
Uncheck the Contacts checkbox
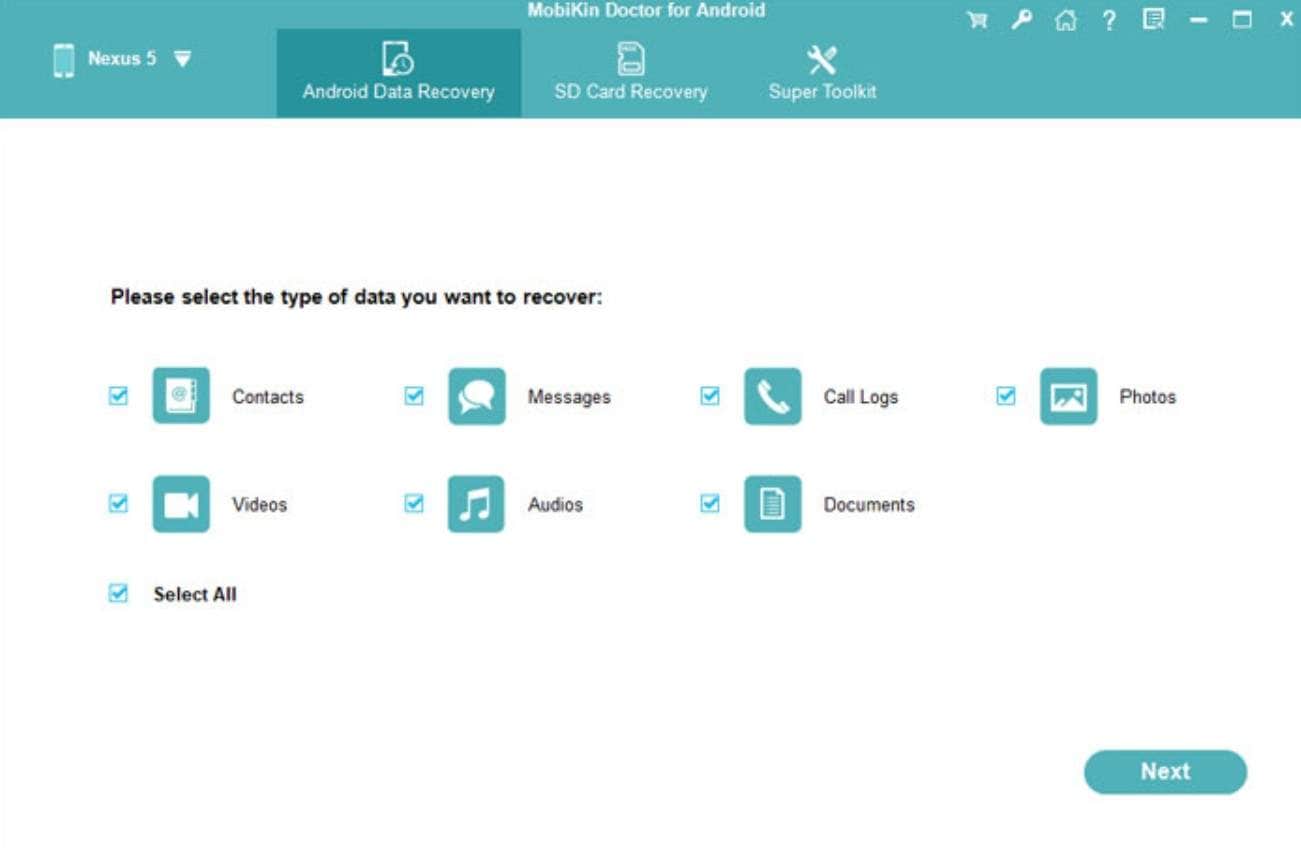click(118, 396)
